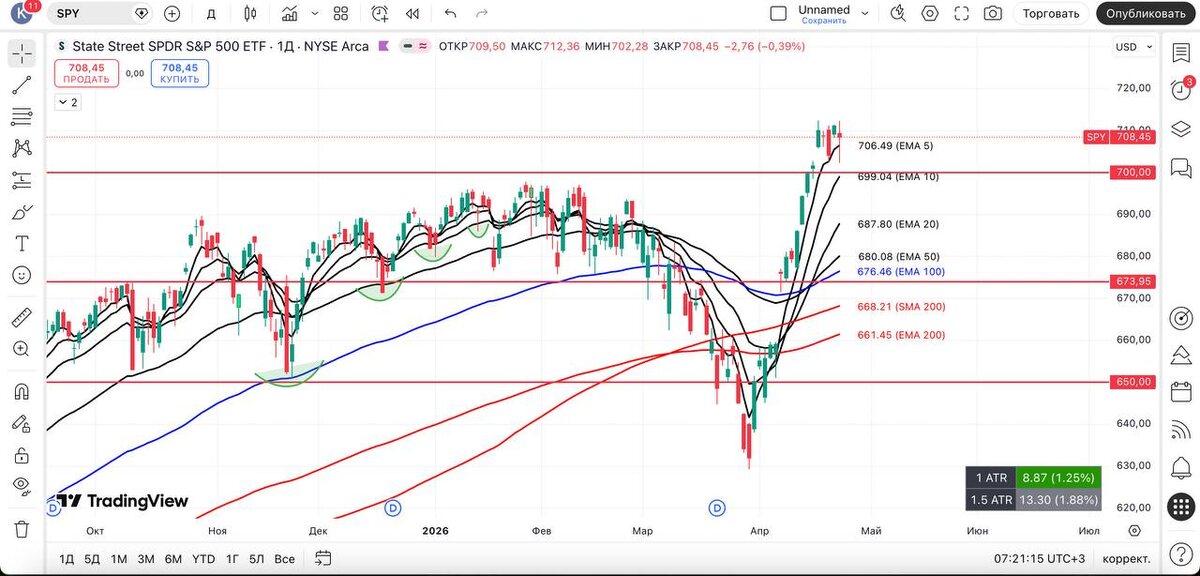Open the chats speech bubble panel
This screenshot has height=576, width=1200.
(1182, 166)
